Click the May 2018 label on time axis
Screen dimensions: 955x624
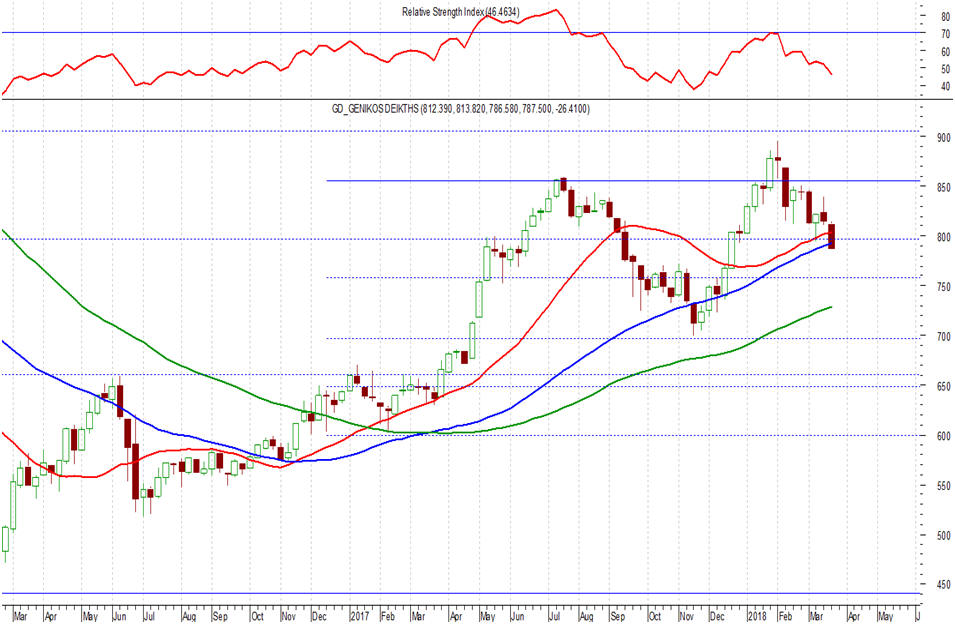tap(885, 616)
